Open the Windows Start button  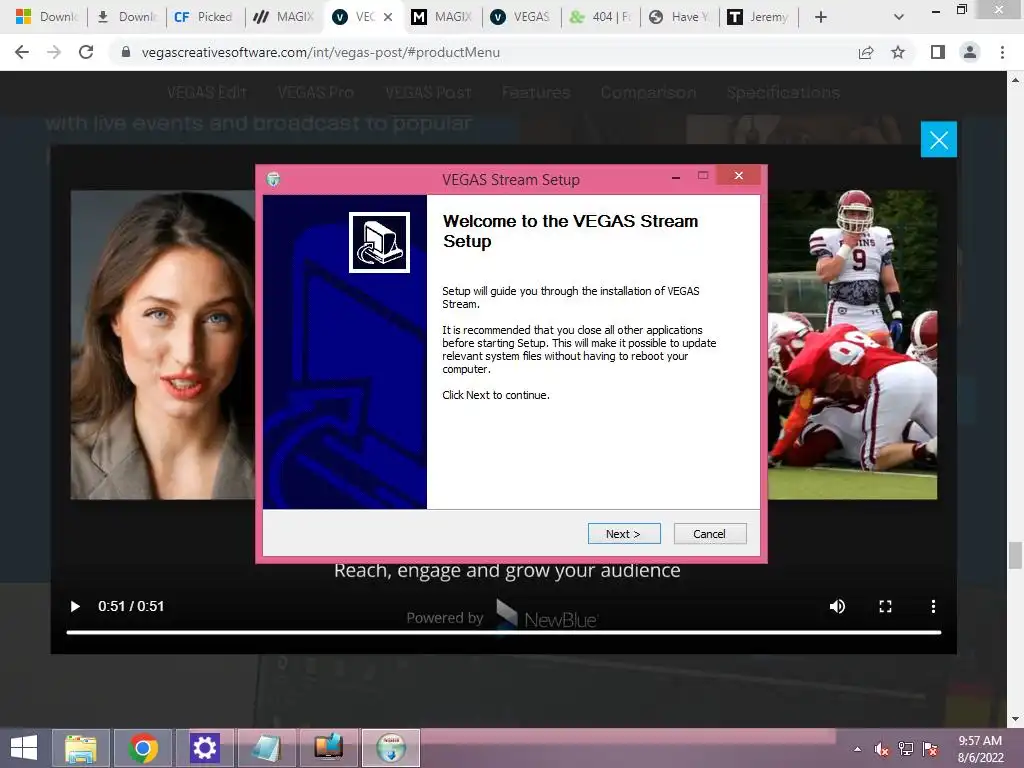click(24, 748)
